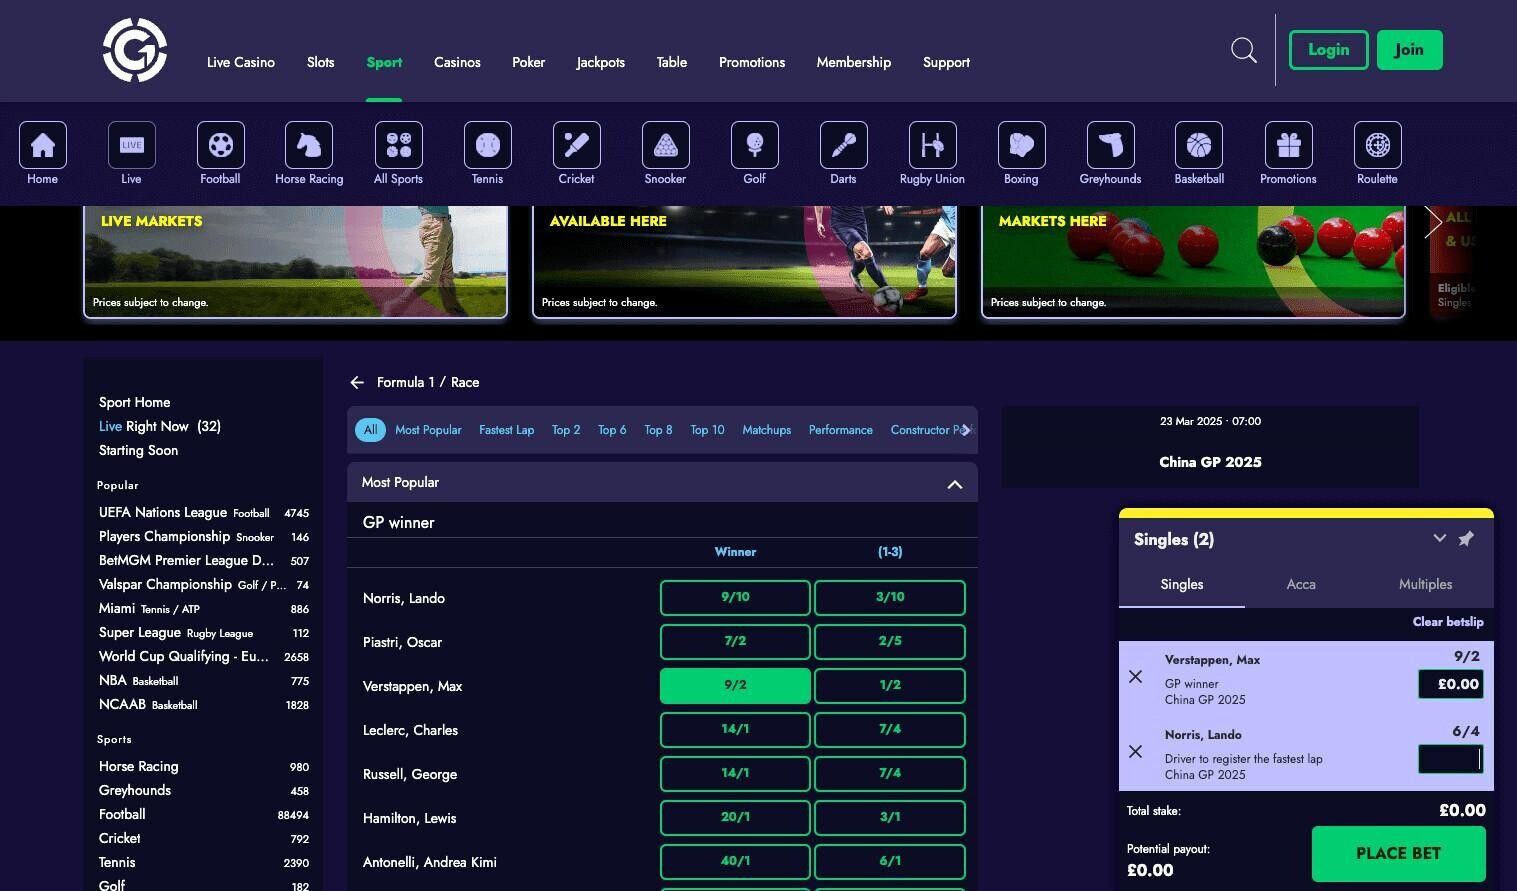Deselect the Verstappen 9/2 winner odds
1517x891 pixels.
pos(735,686)
